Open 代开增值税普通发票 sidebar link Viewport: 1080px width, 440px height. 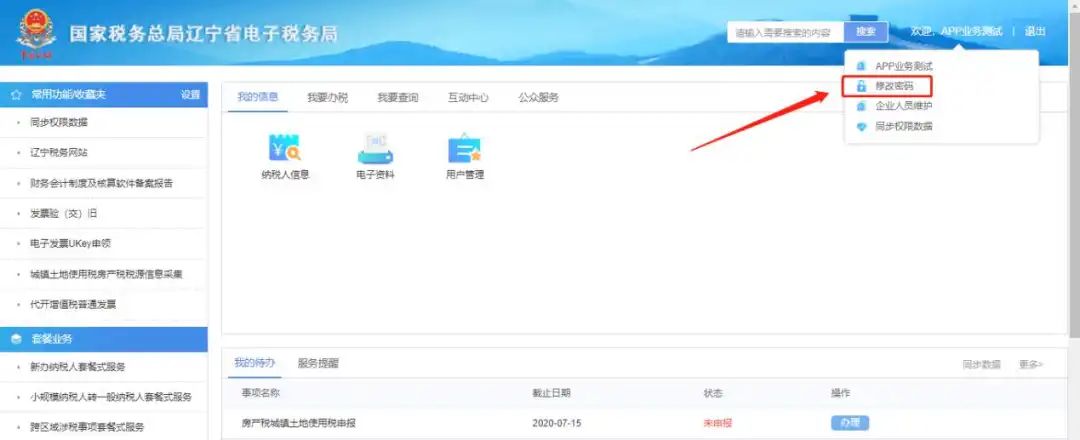[73, 304]
